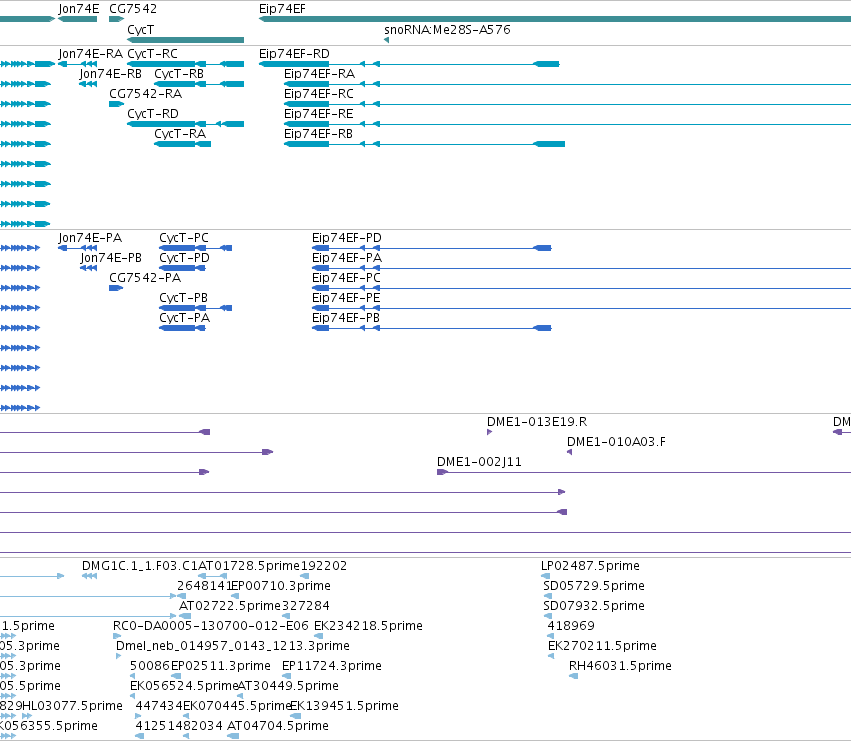Click the 192202 EST label
The height and width of the screenshot is (741, 851).
coord(323,566)
